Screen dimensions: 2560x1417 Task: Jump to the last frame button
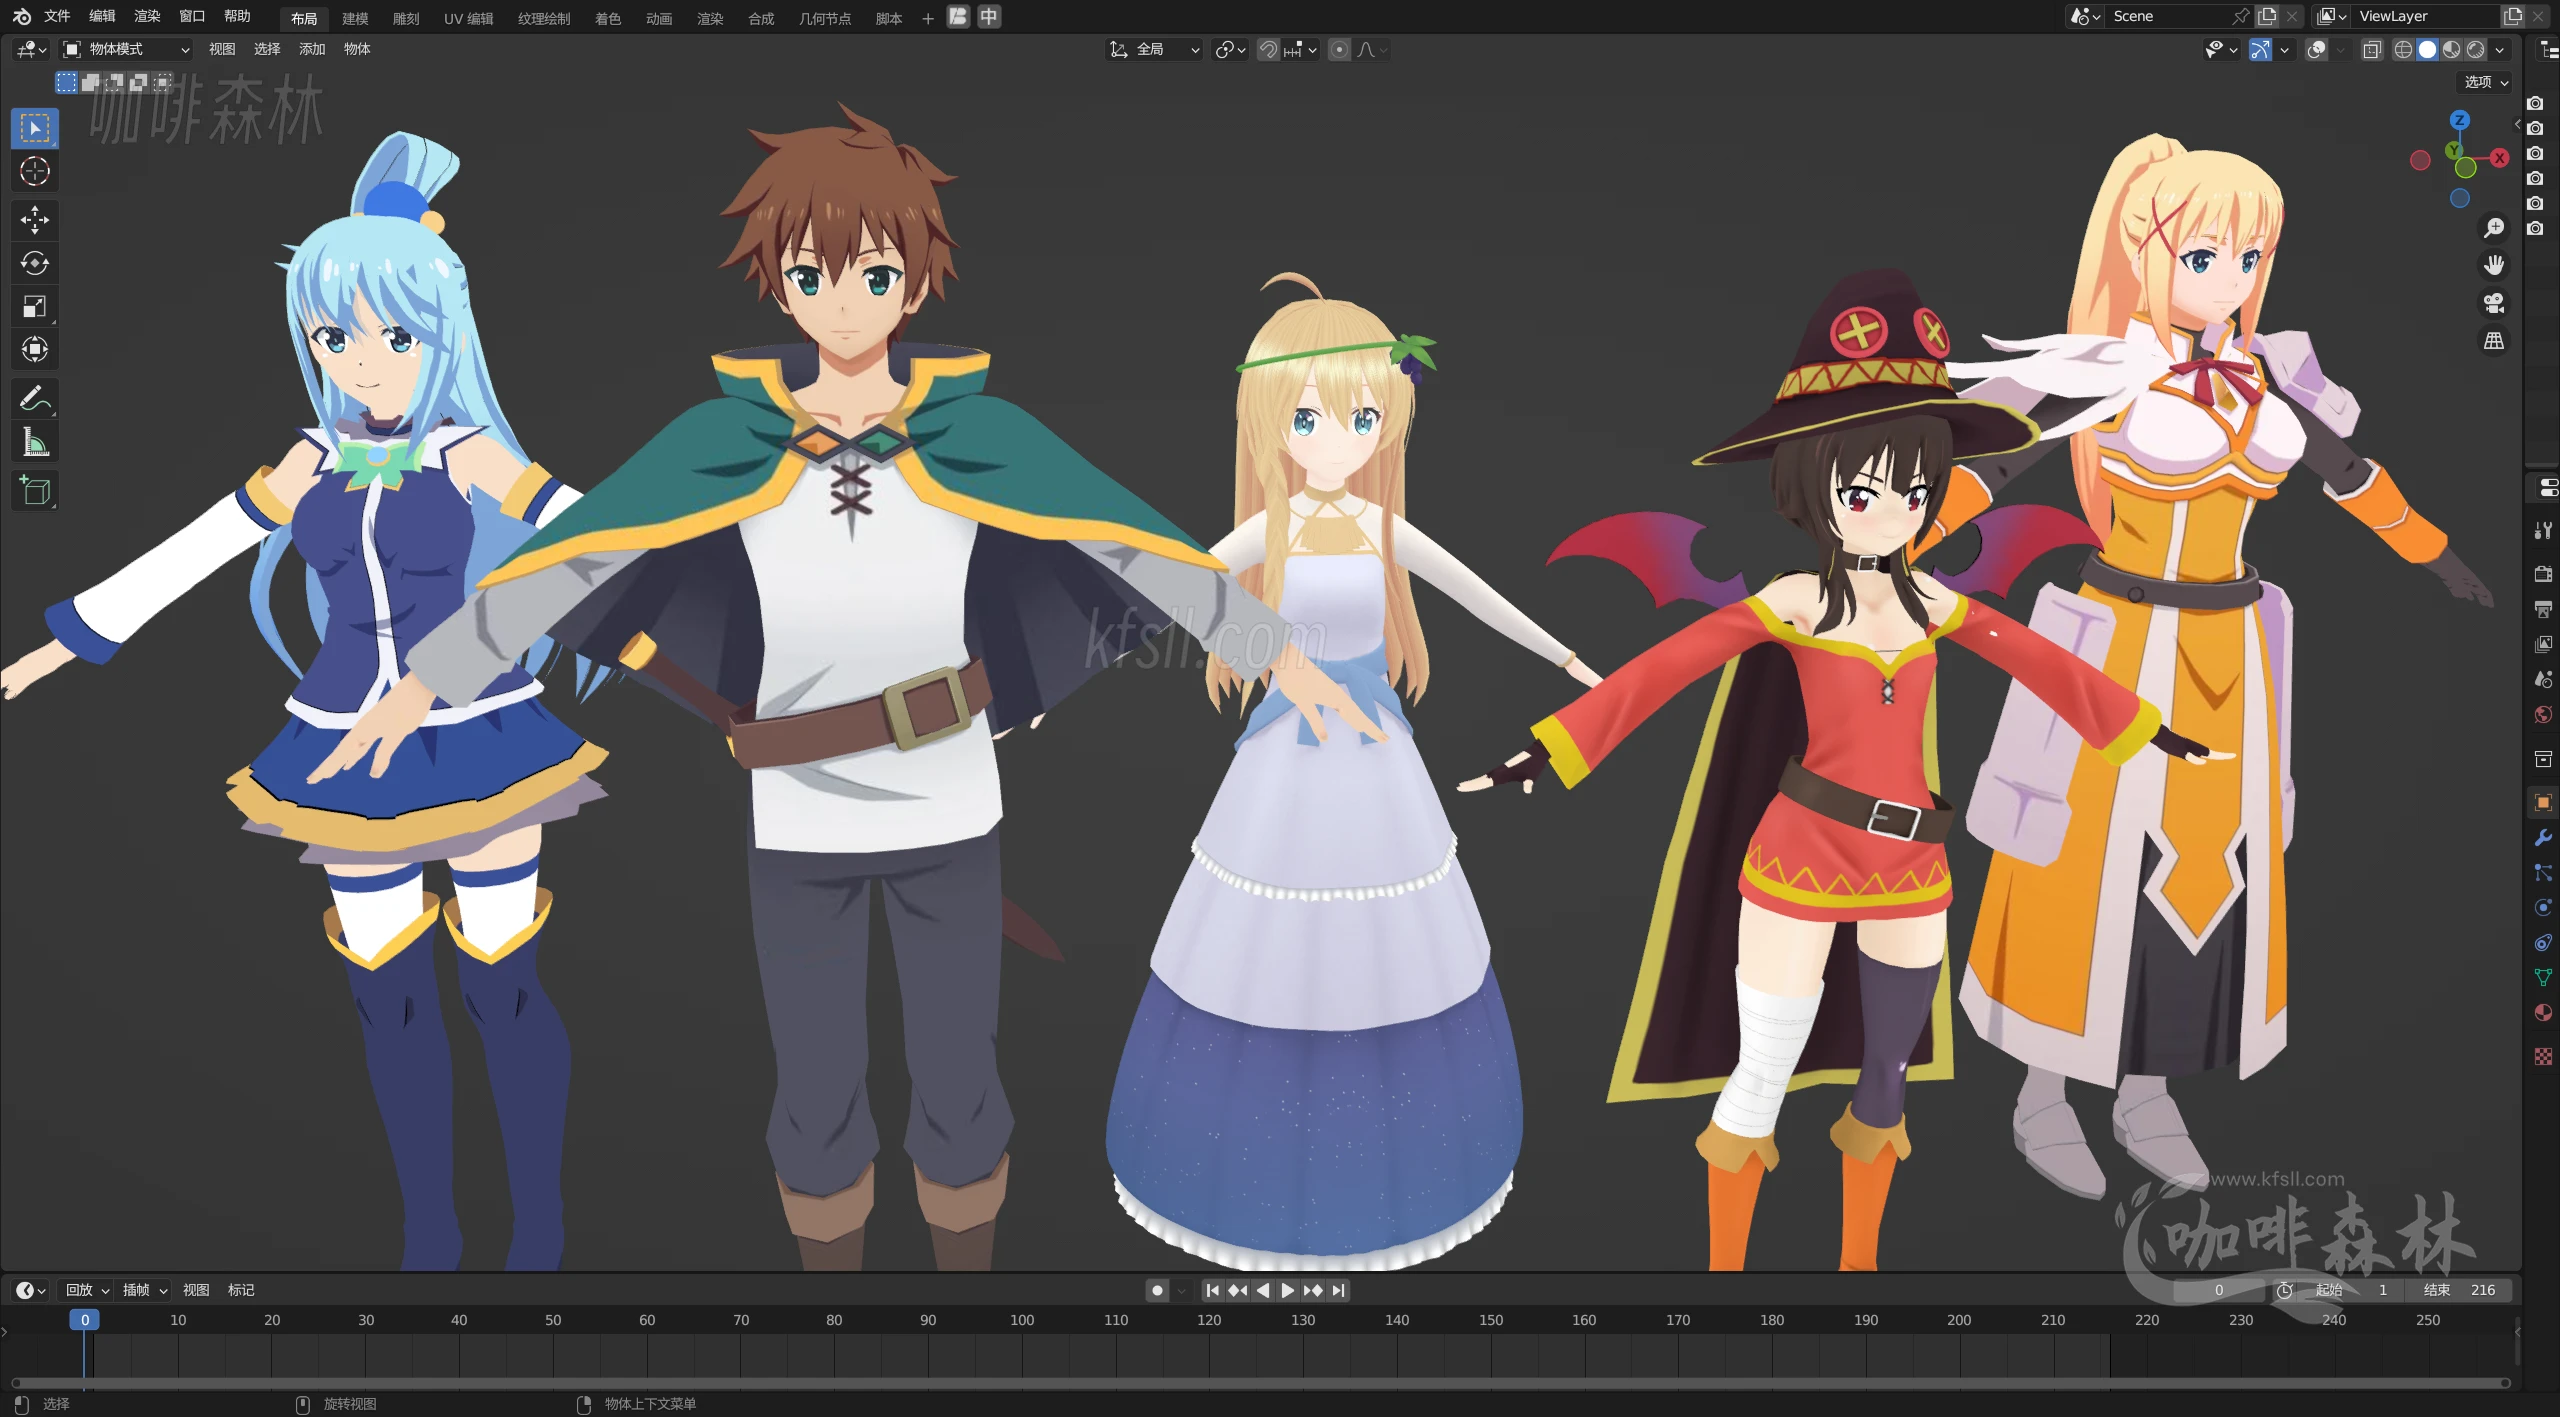(x=1338, y=1290)
